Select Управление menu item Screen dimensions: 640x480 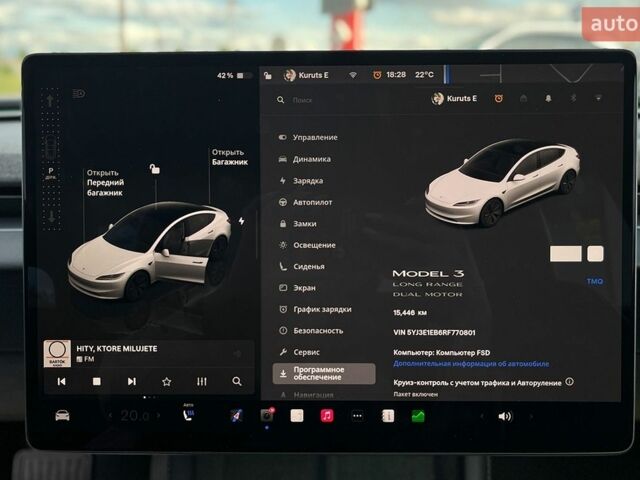pos(308,138)
